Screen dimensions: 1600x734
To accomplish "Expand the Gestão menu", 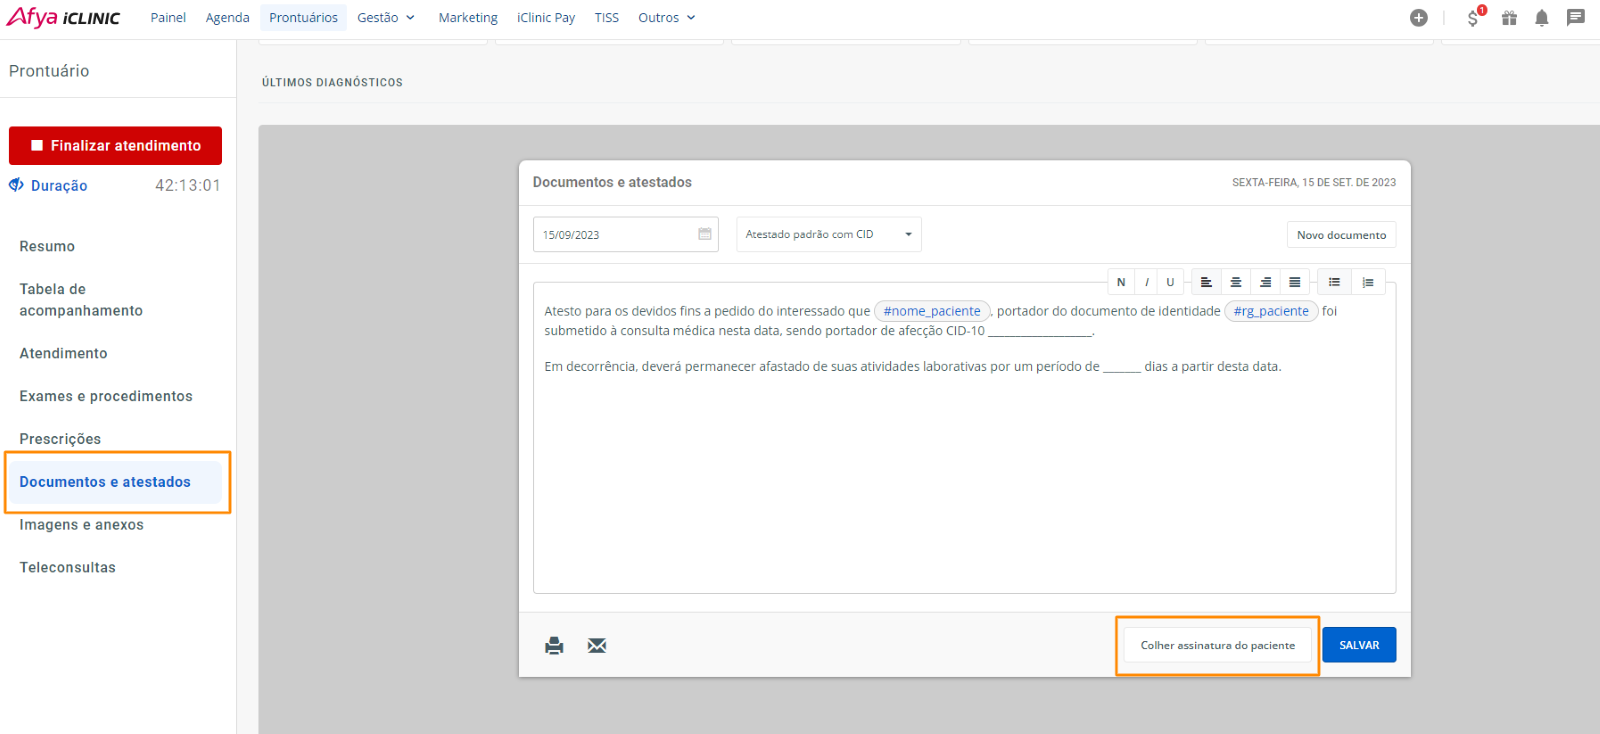I will point(385,18).
